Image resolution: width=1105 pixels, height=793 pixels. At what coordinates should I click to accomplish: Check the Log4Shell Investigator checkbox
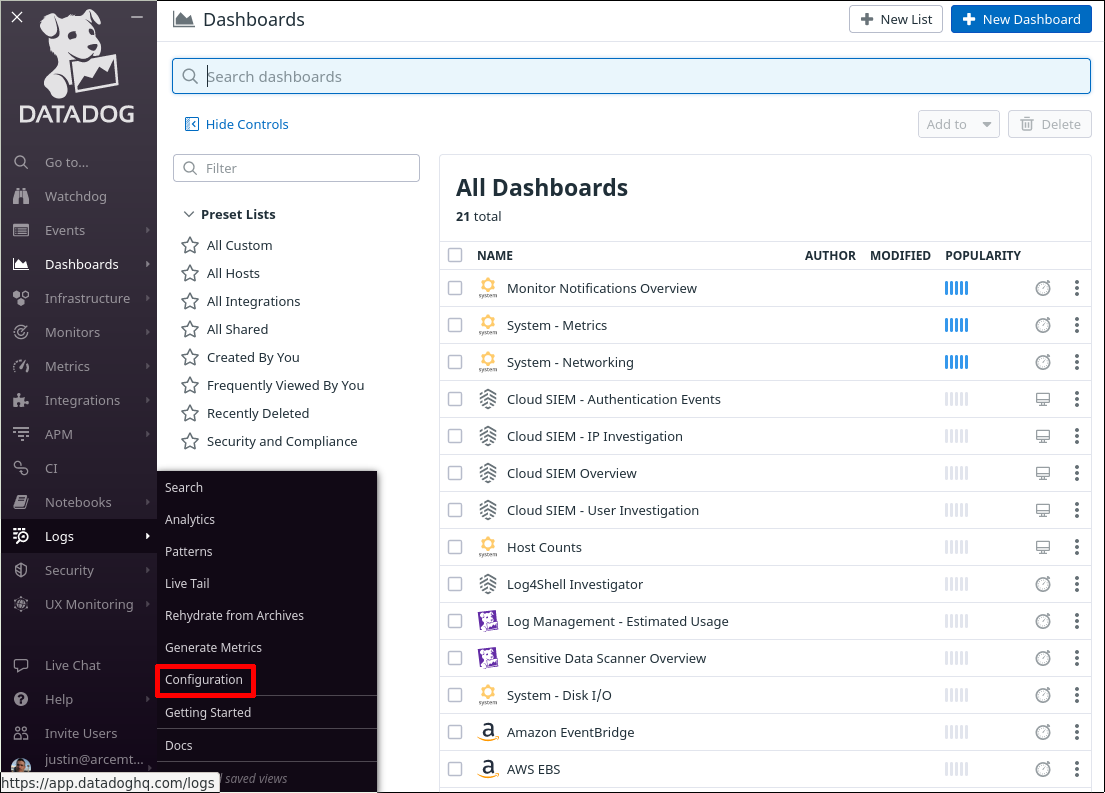[455, 584]
